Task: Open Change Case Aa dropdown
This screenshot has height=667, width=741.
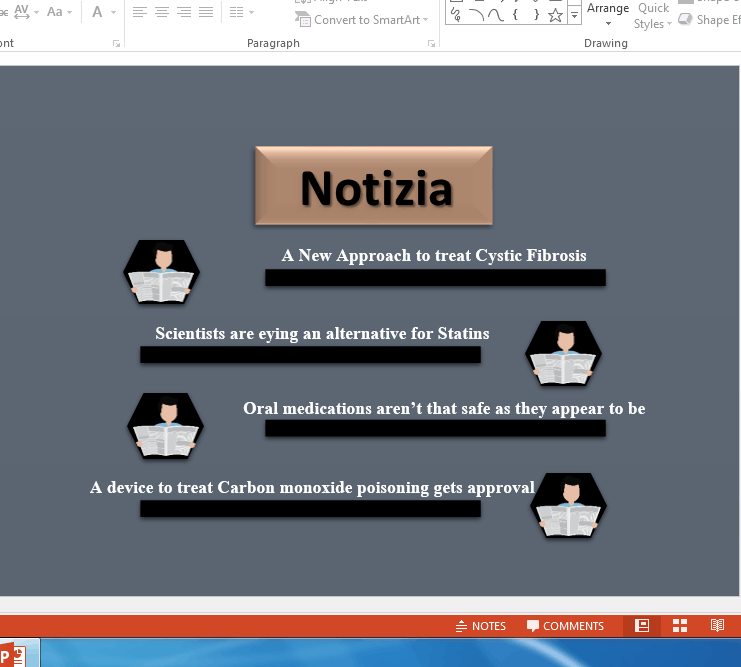Action: [x=59, y=11]
